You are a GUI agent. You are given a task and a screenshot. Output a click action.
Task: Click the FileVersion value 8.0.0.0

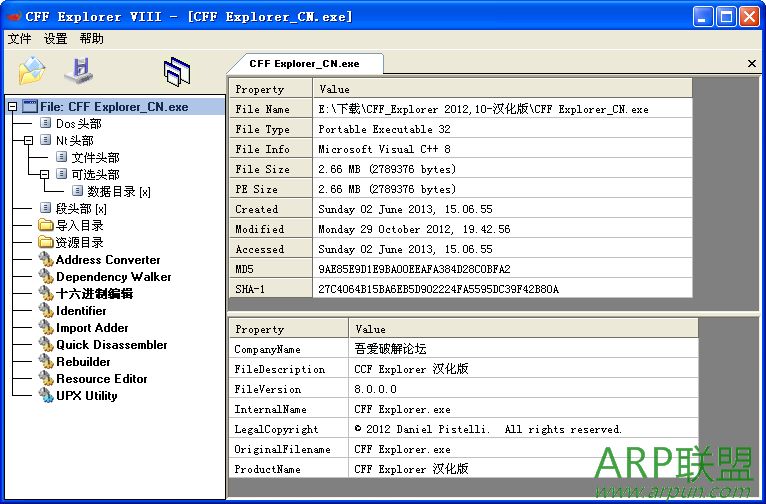[375, 389]
